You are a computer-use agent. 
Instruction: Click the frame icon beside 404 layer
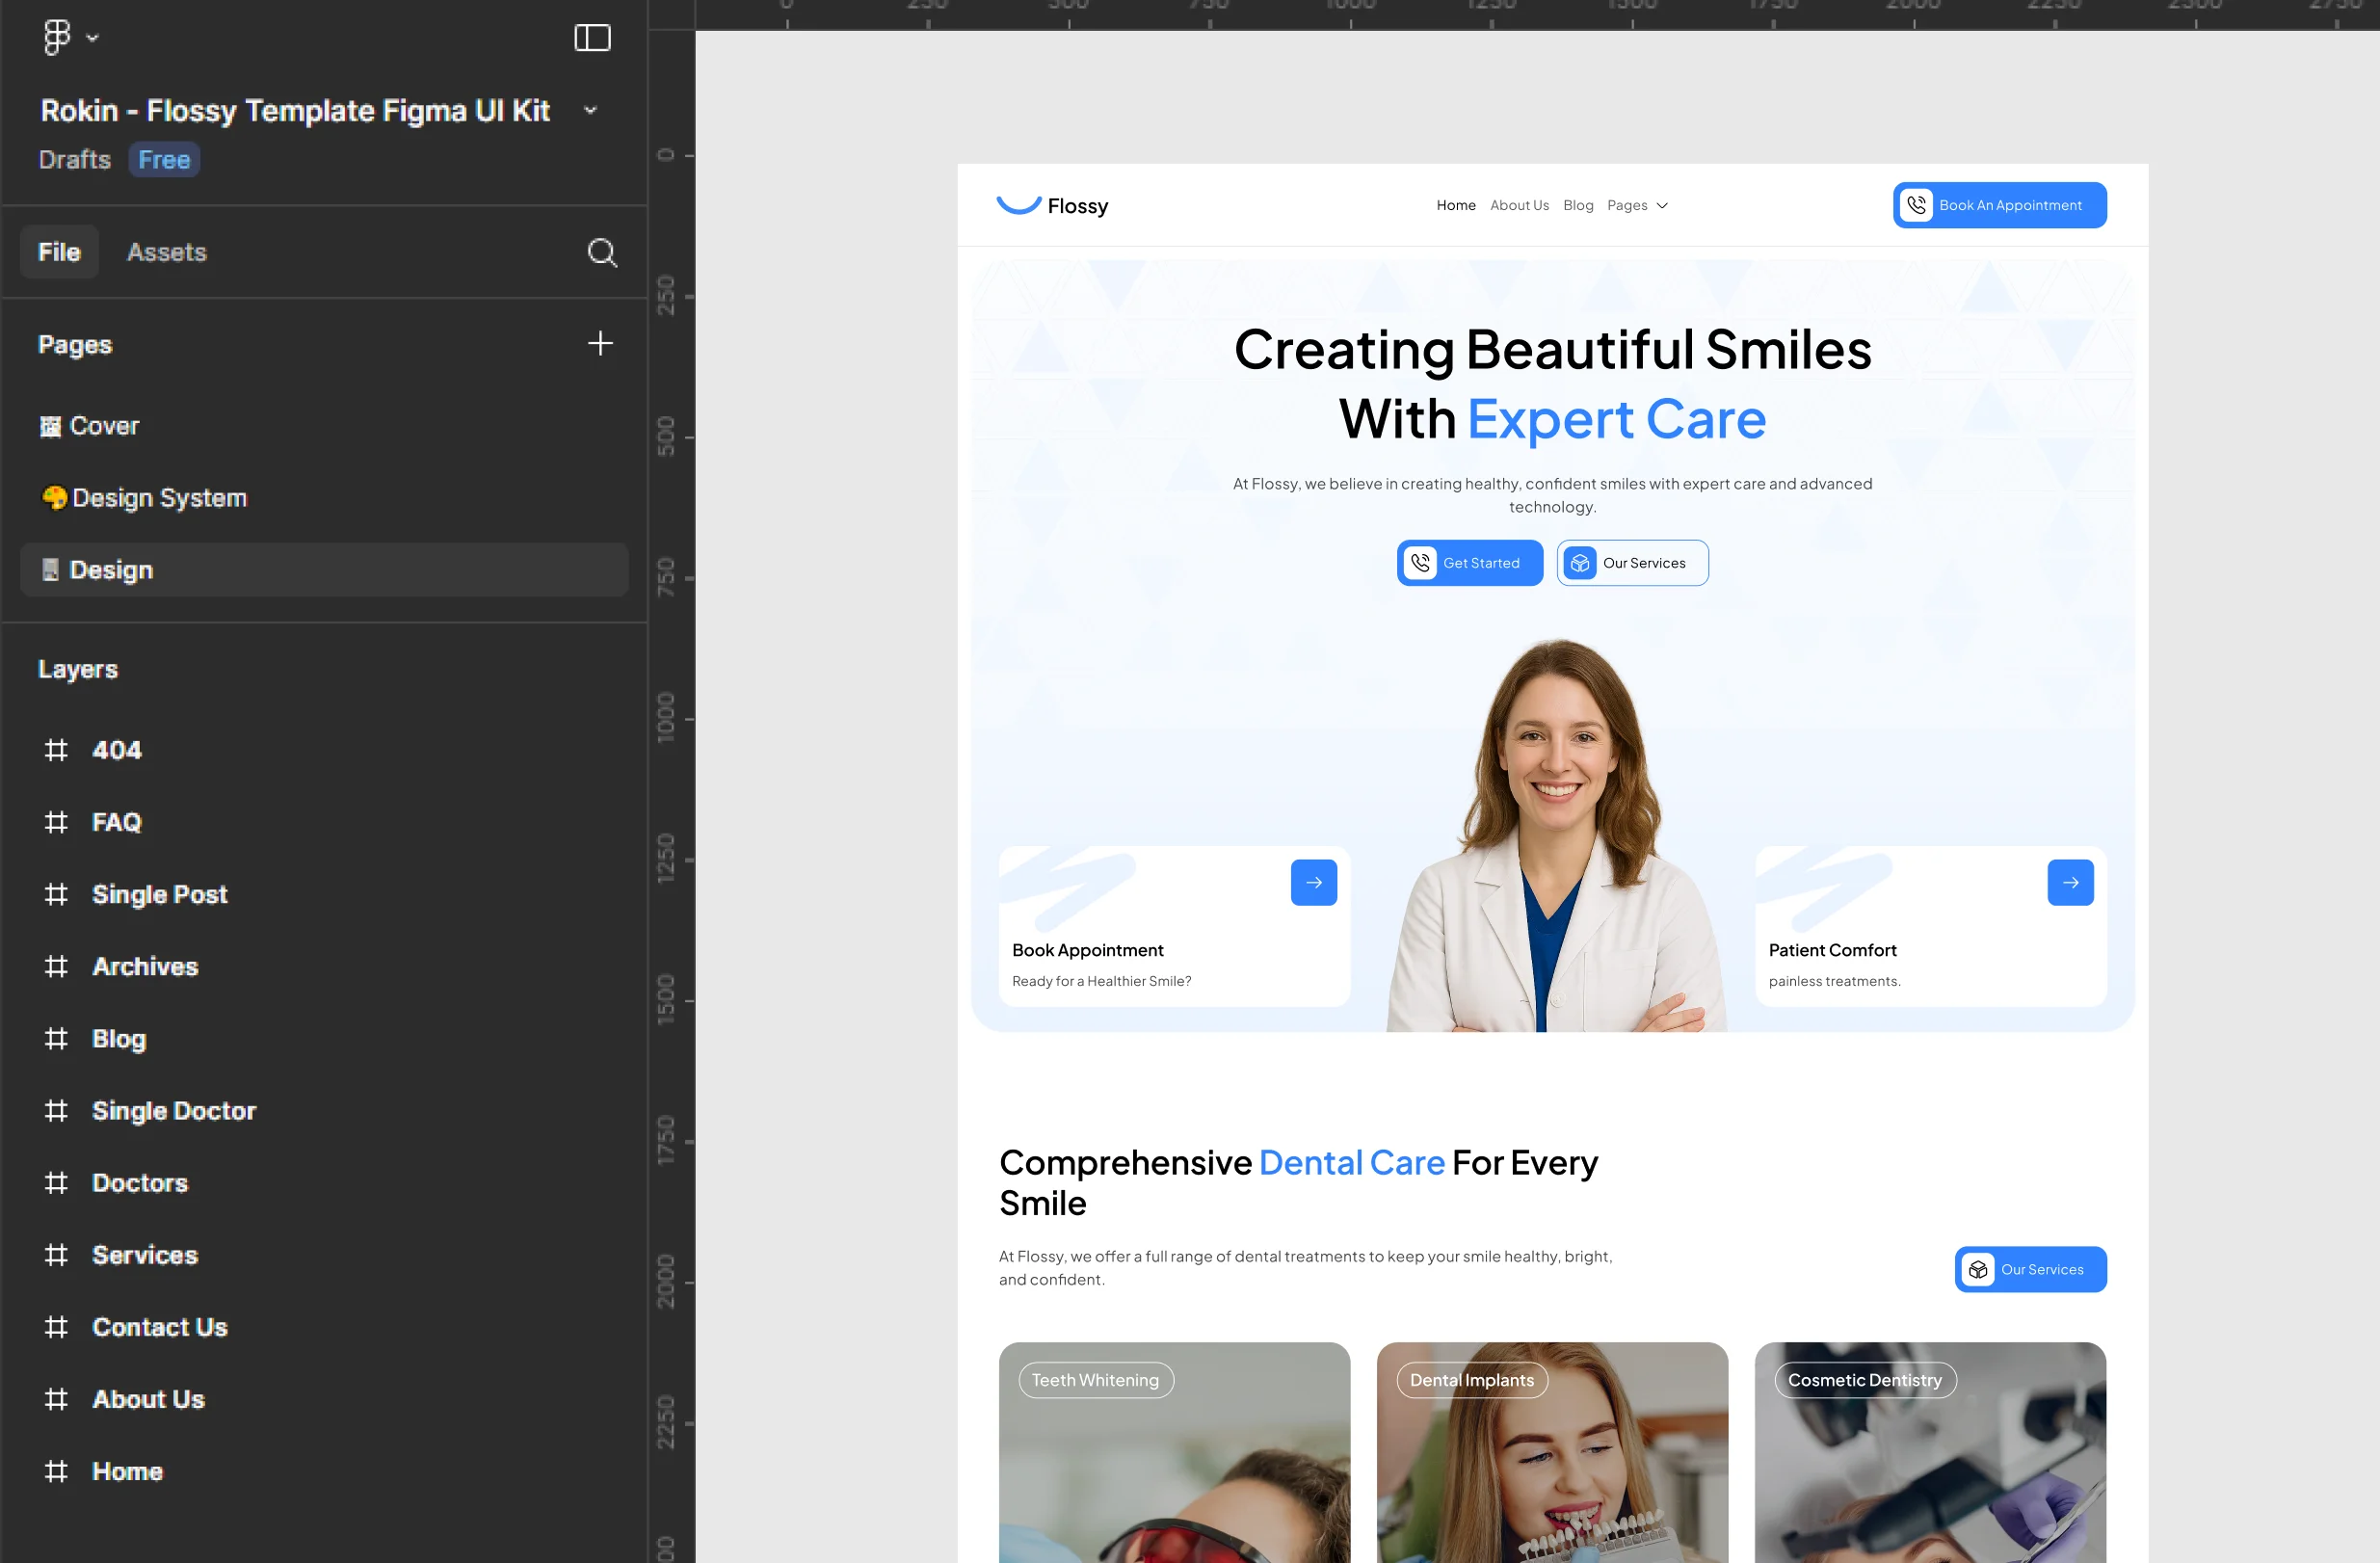pyautogui.click(x=56, y=750)
